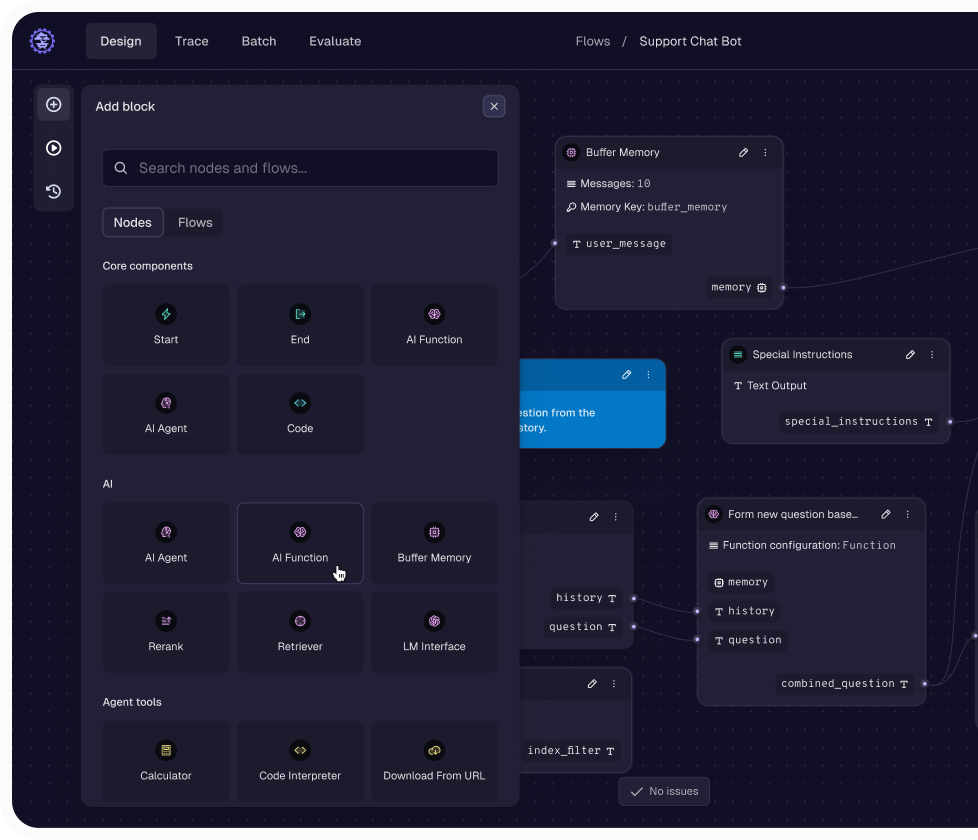Screen dimensions: 978x840
Task: Edit the Buffer Memory node pencil icon
Action: pyautogui.click(x=743, y=153)
